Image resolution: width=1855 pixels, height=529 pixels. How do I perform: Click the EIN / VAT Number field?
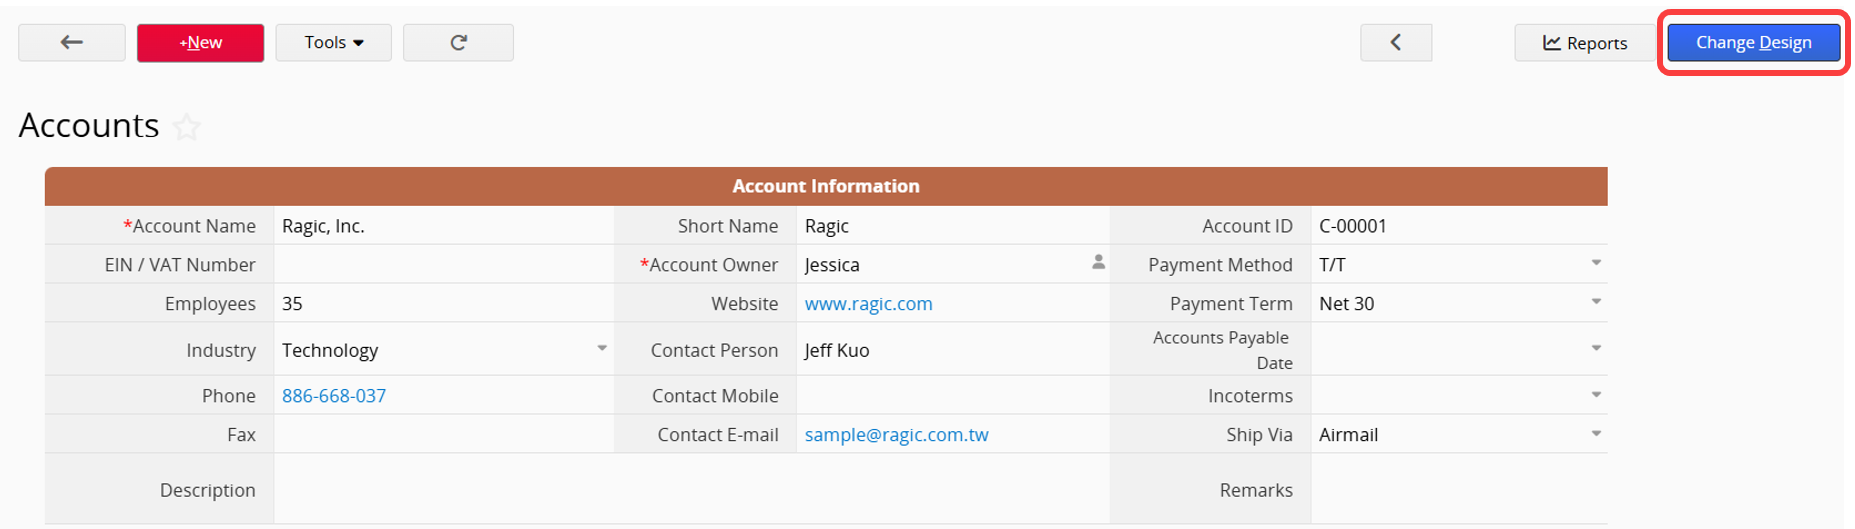click(x=444, y=265)
